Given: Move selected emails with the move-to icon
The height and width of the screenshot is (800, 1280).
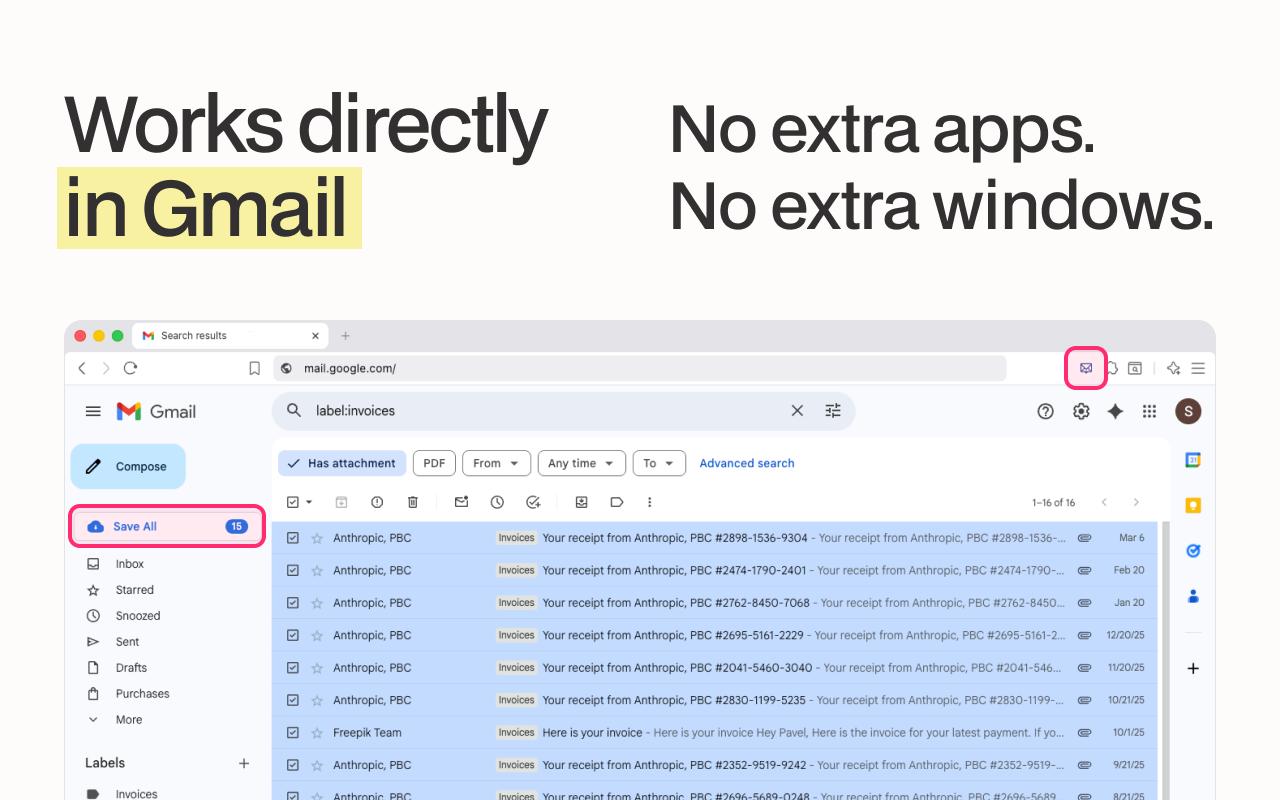Looking at the screenshot, I should (x=581, y=502).
